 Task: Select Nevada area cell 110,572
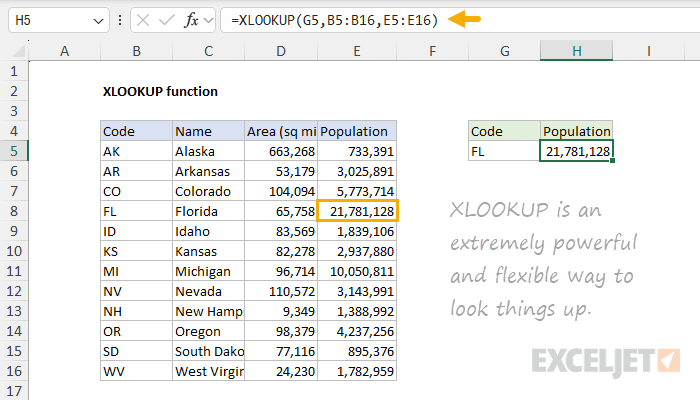[281, 291]
